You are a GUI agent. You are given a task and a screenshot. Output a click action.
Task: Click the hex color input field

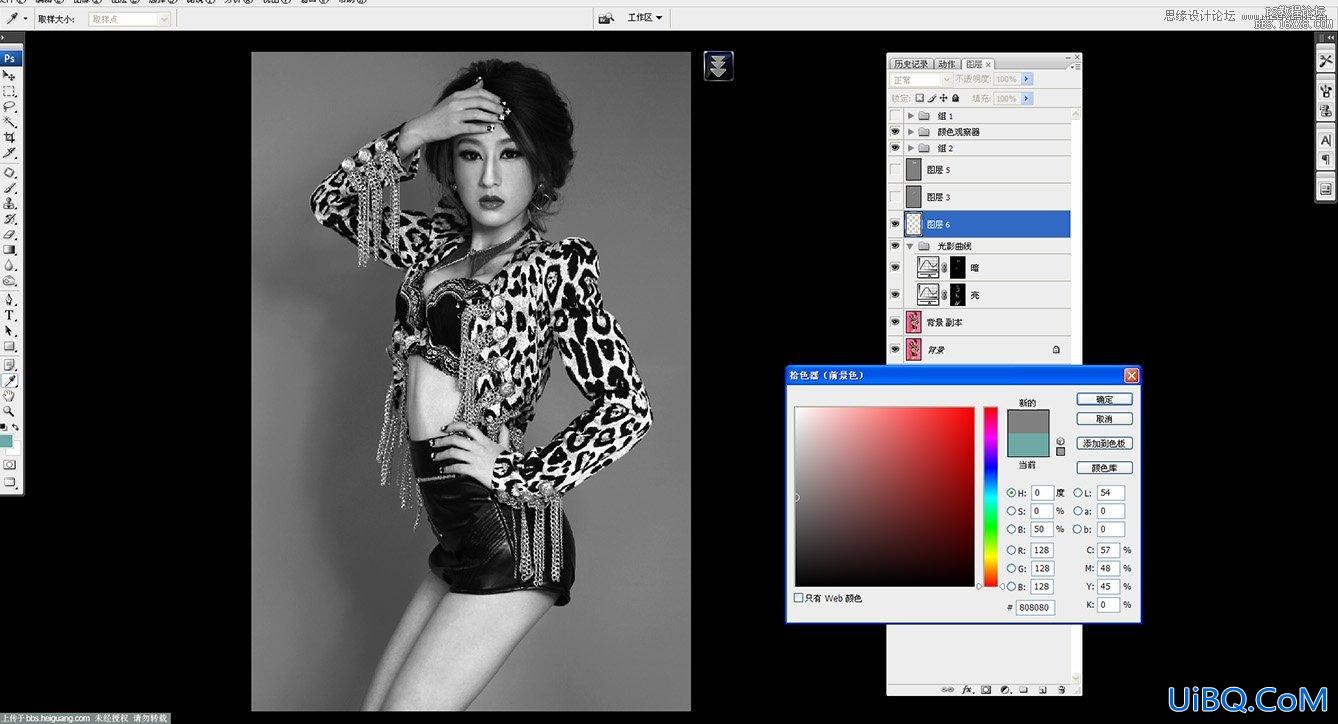tap(1035, 607)
